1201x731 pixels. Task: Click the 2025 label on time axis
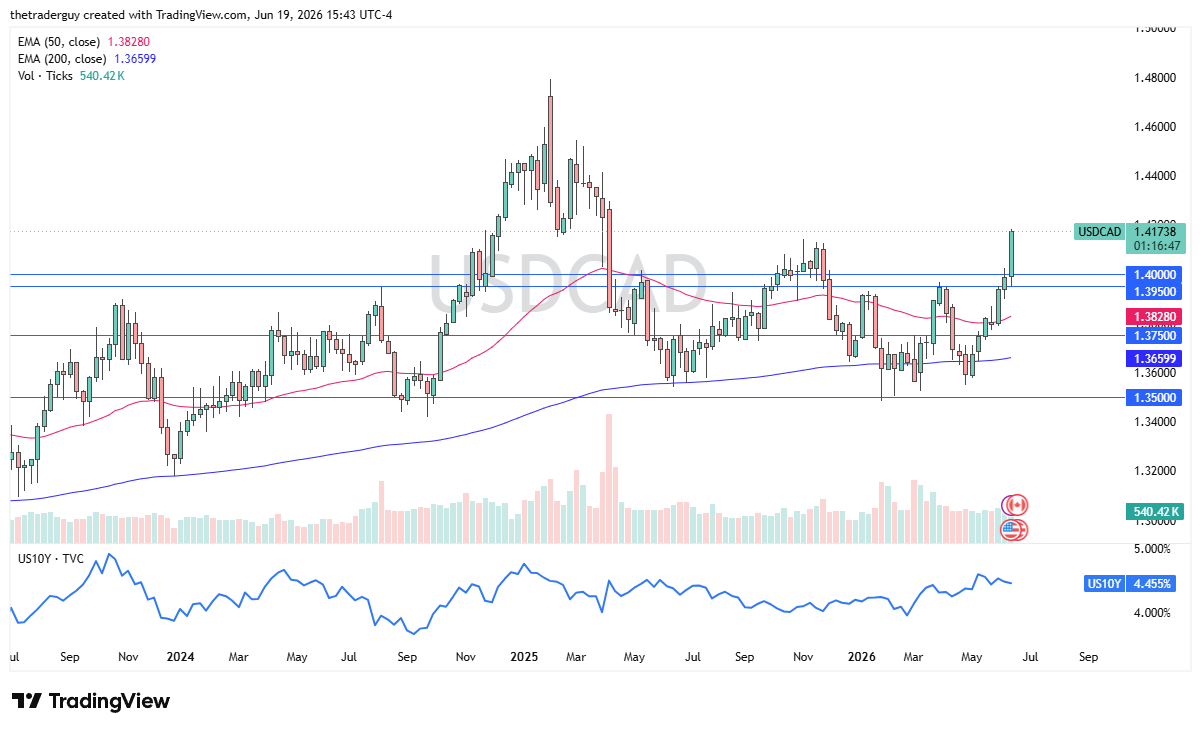[523, 657]
